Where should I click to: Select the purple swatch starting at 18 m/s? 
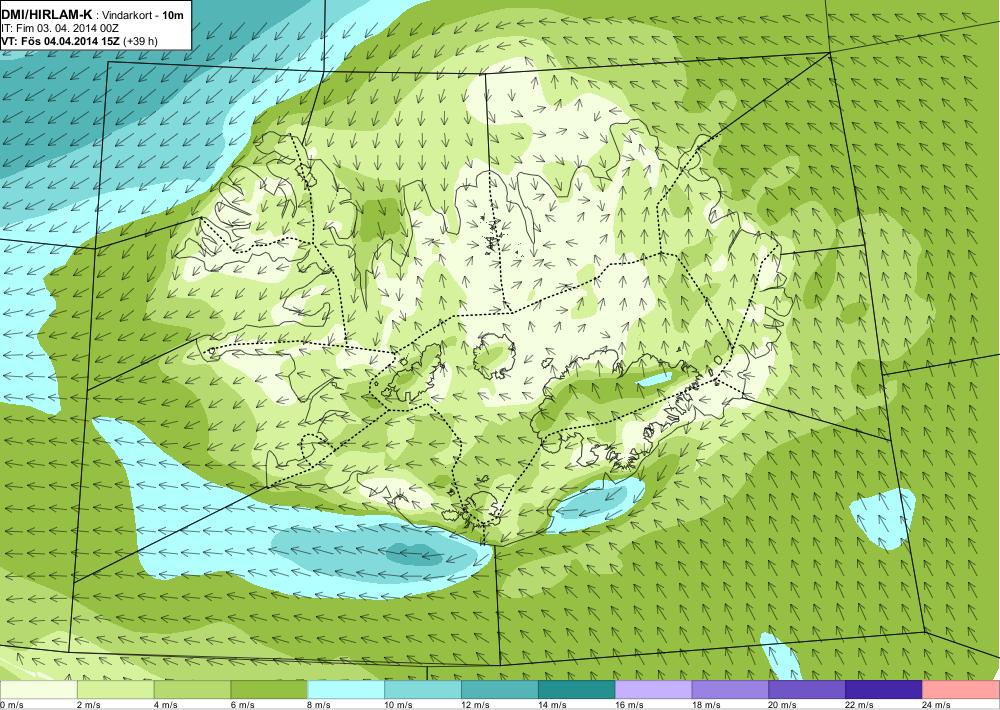(x=730, y=690)
